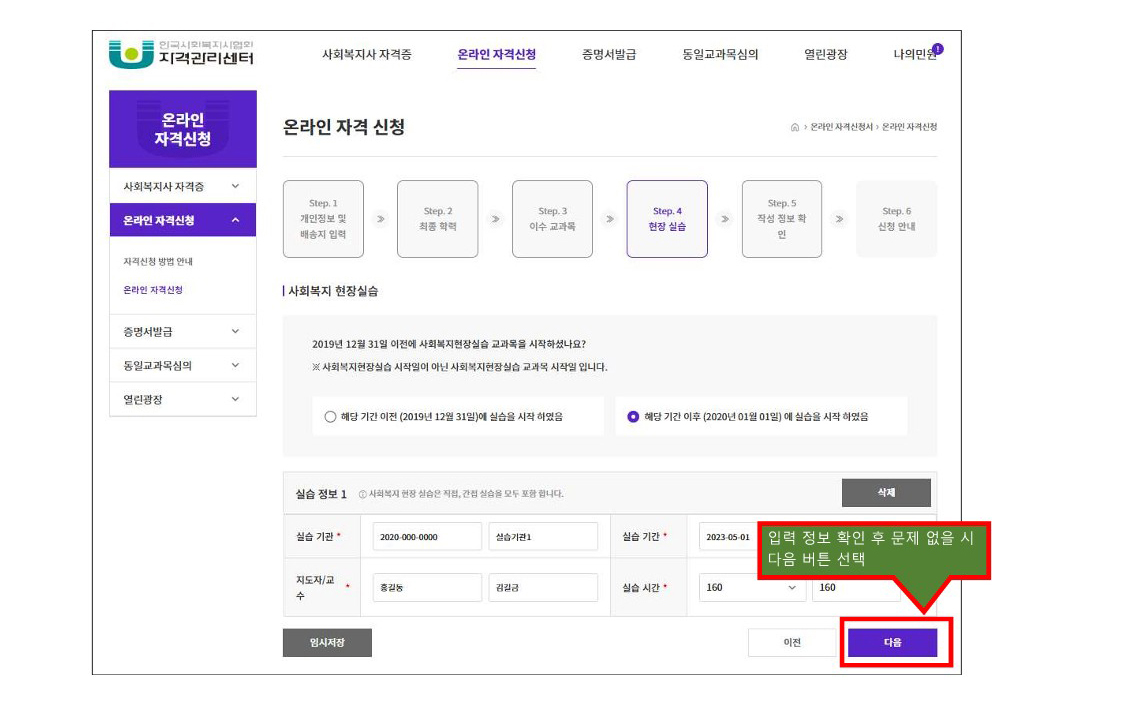The width and height of the screenshot is (1123, 705).
Task: Go to home via breadcrumb house icon
Action: 794,128
